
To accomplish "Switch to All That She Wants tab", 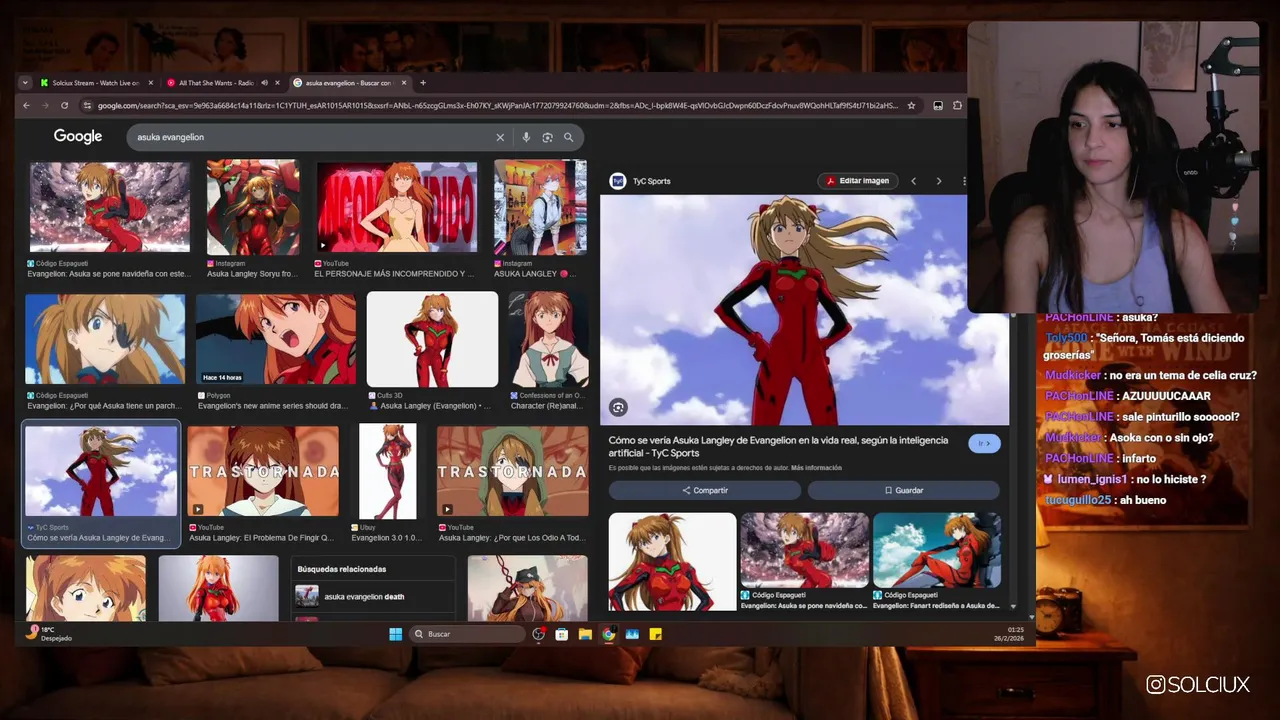I will click(x=222, y=83).
